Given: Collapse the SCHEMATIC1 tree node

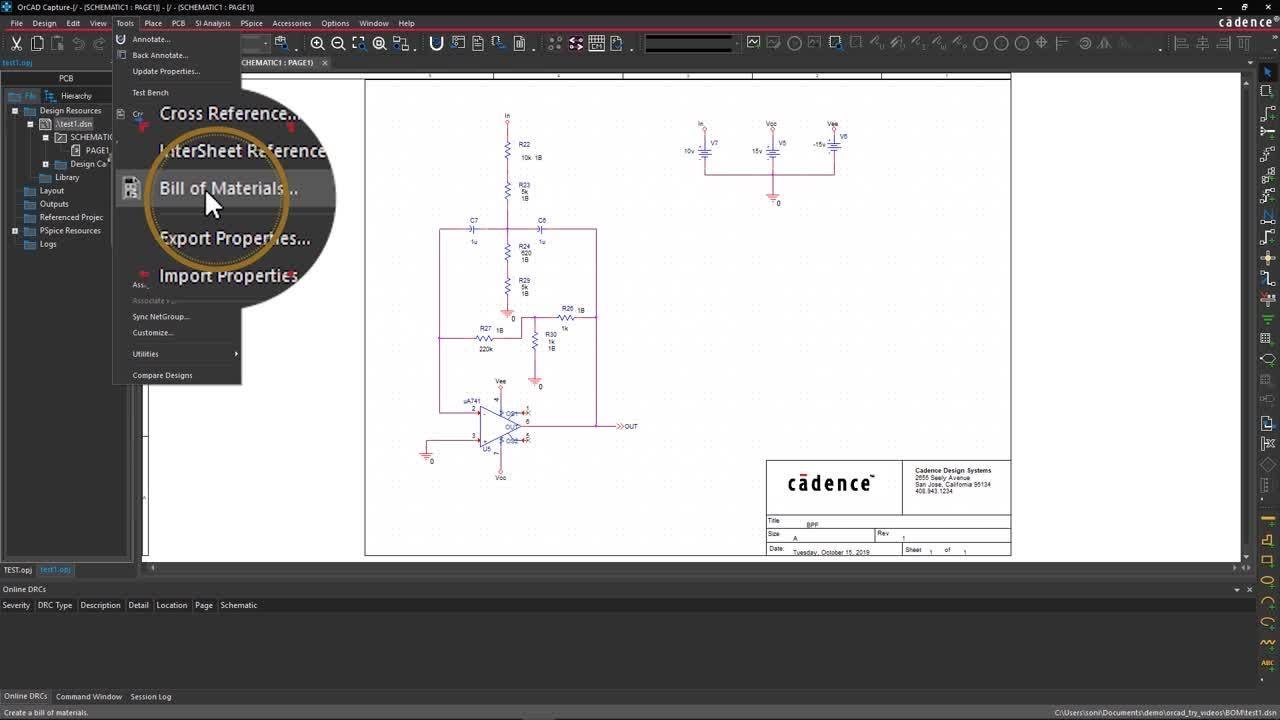Looking at the screenshot, I should pyautogui.click(x=45, y=137).
